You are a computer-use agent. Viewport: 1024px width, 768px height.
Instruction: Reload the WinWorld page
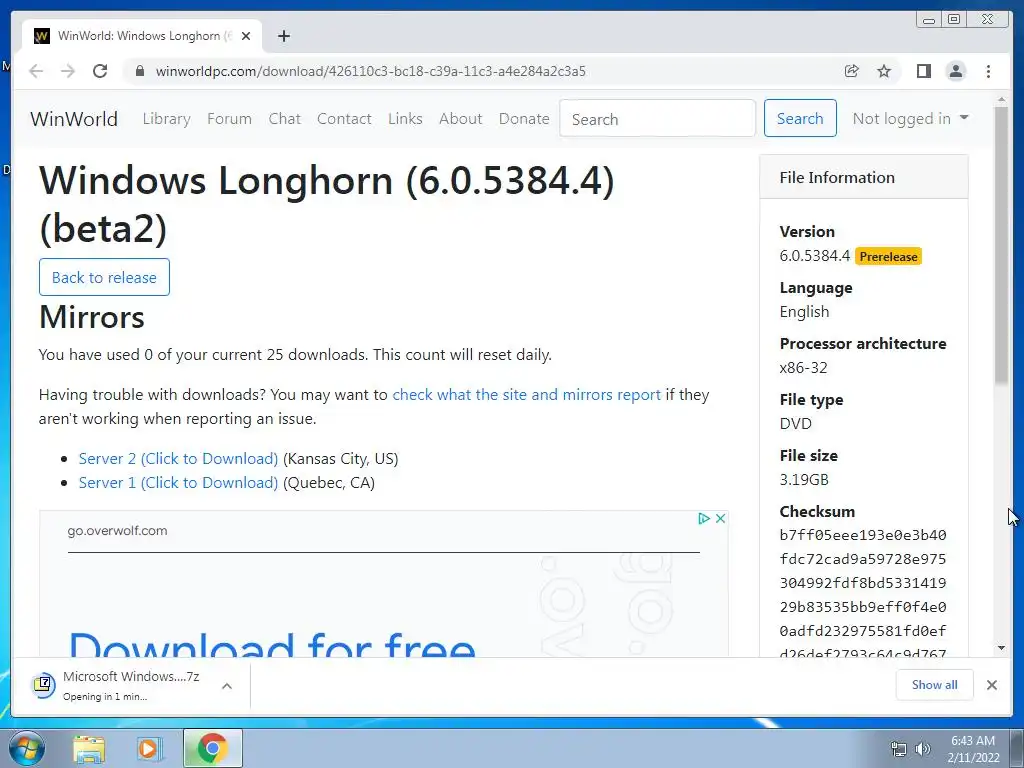[100, 71]
